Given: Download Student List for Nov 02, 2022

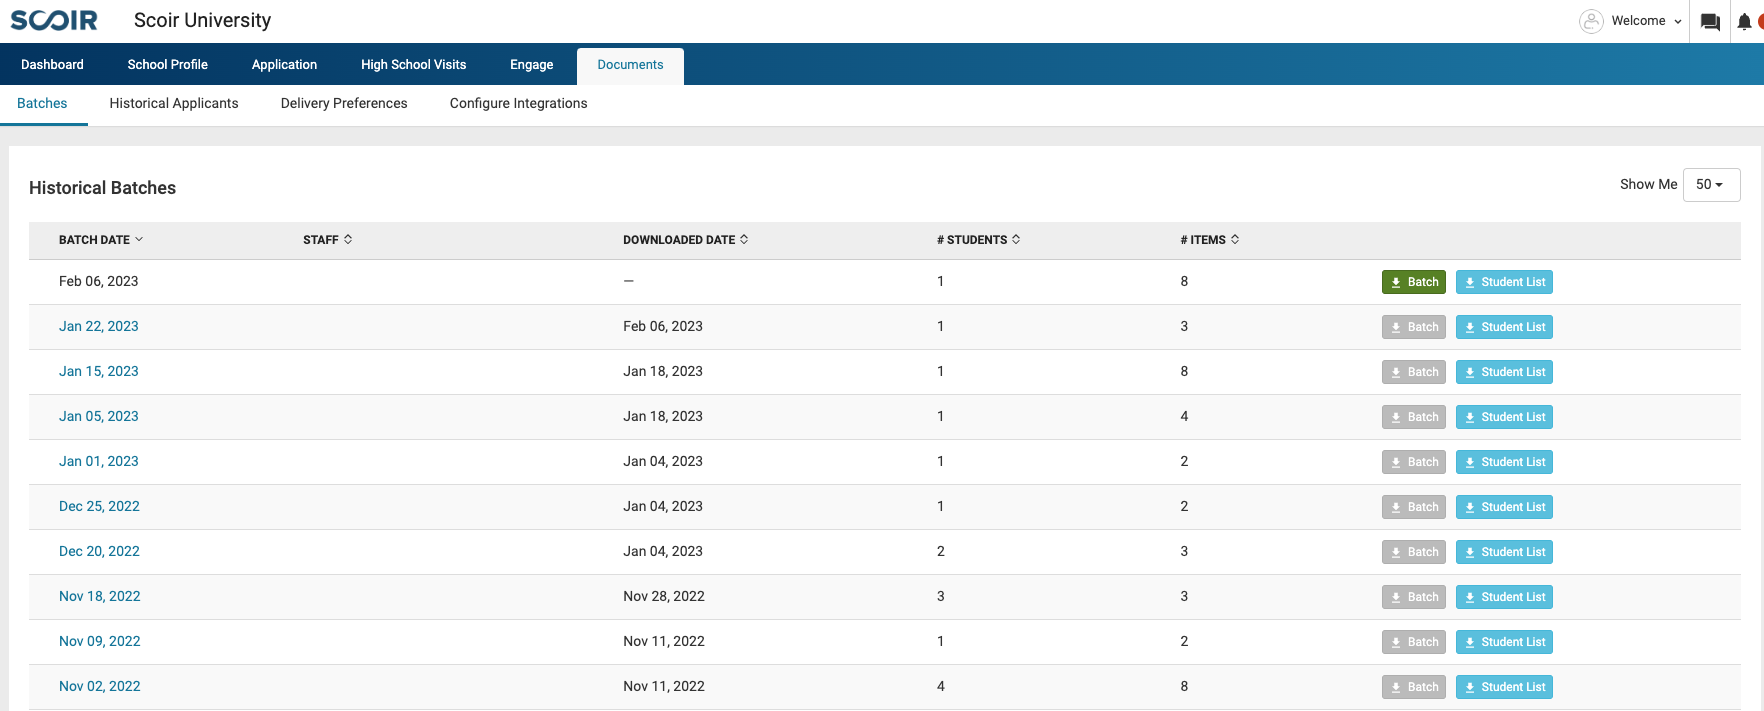Looking at the screenshot, I should (1504, 687).
